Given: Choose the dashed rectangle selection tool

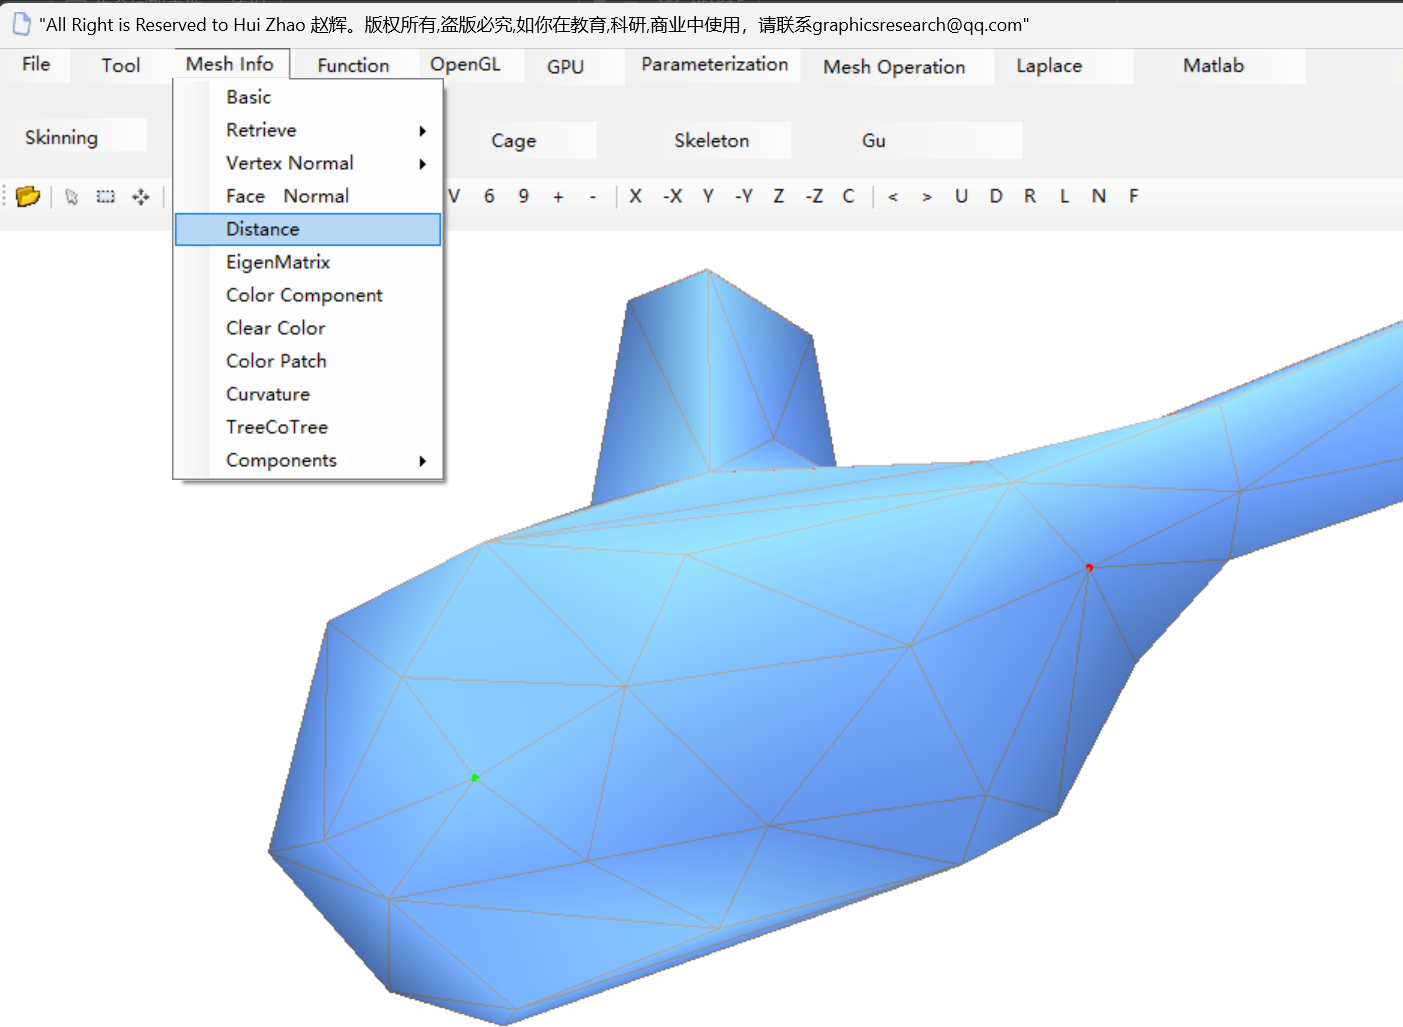Looking at the screenshot, I should click(105, 197).
